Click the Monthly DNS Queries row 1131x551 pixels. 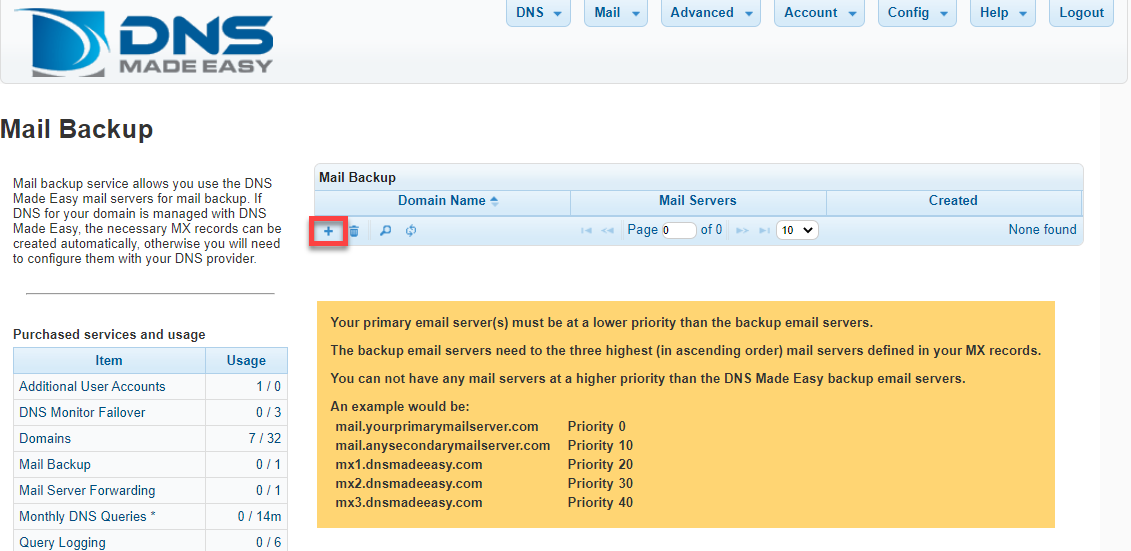(150, 516)
